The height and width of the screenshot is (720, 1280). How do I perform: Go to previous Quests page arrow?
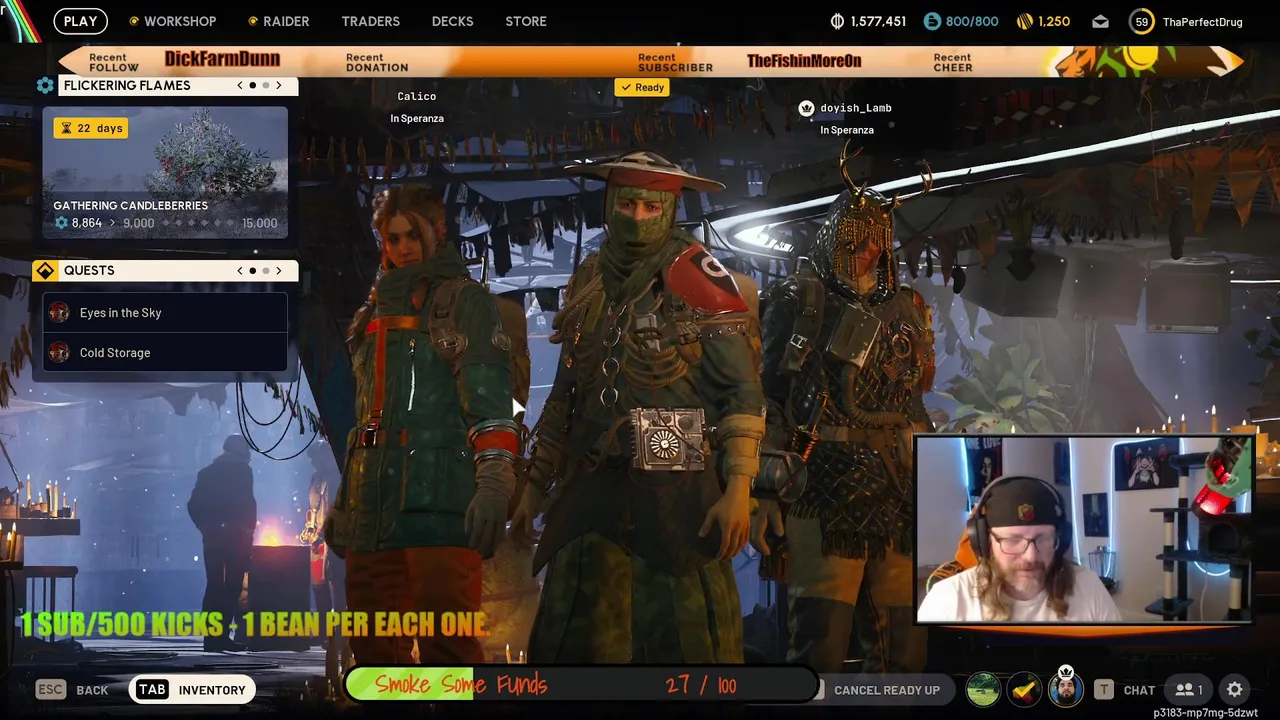point(240,270)
